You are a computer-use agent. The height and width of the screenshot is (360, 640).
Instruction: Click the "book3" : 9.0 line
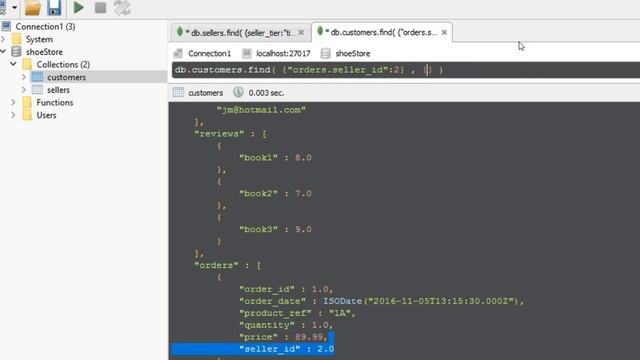[275, 229]
